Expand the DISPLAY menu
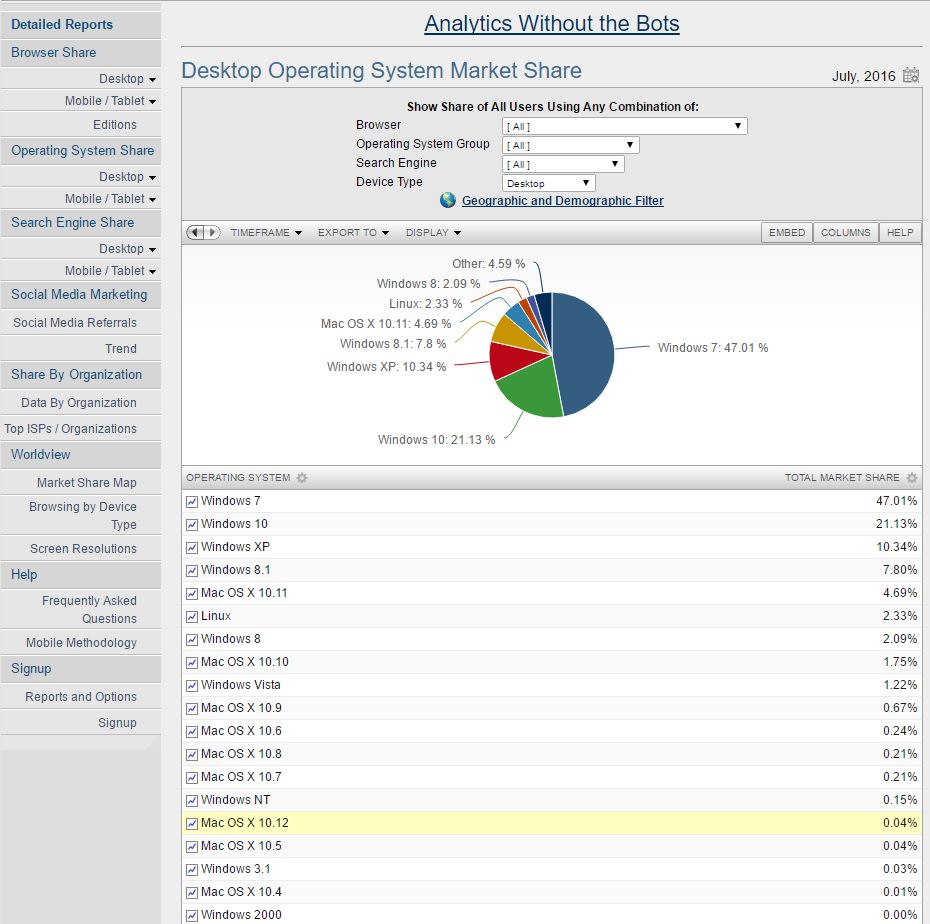The height and width of the screenshot is (924, 930). click(x=434, y=232)
